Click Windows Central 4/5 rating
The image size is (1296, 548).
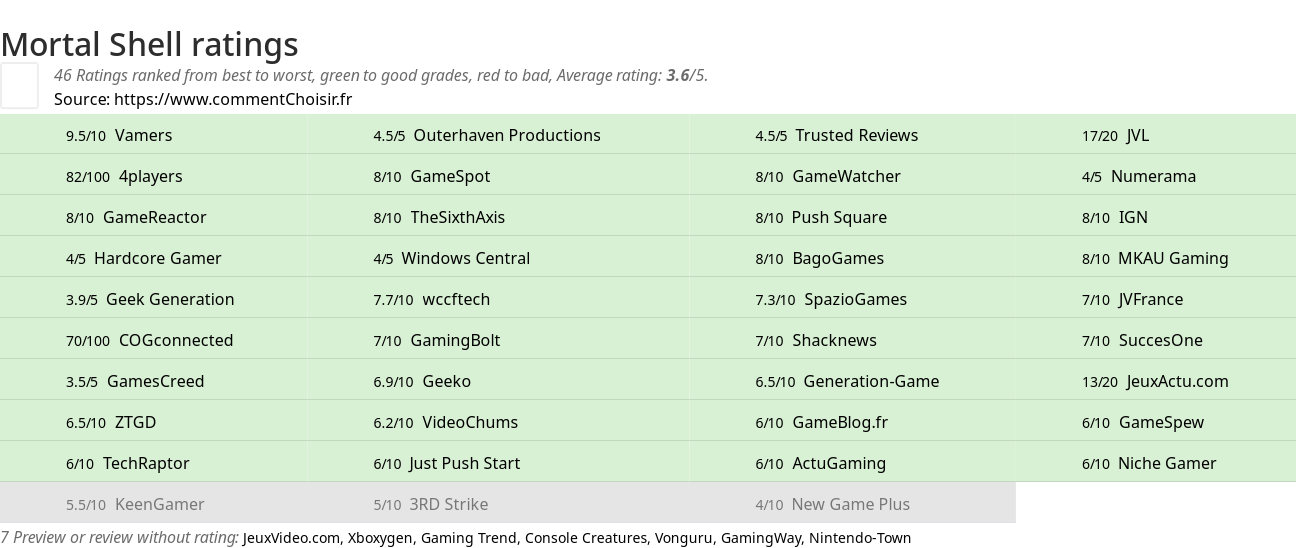(x=452, y=258)
